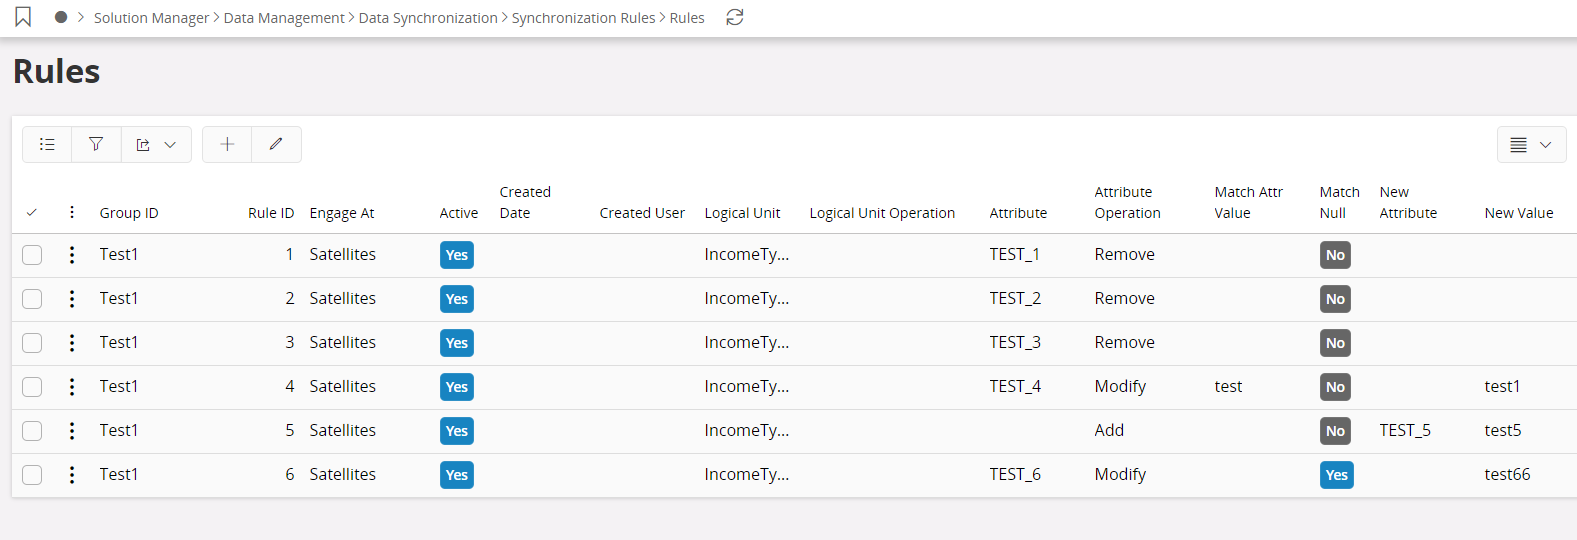Viewport: 1577px width, 540px height.
Task: Click the export icon in toolbar
Action: 143,144
